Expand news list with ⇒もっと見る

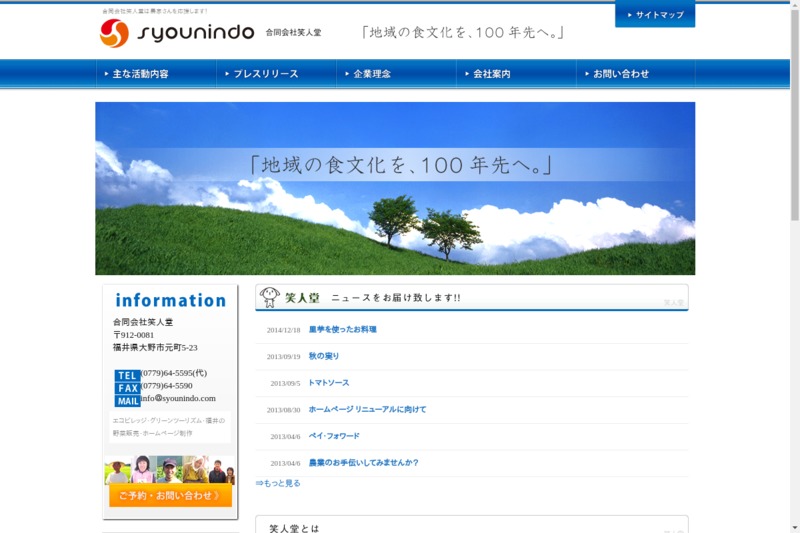[x=278, y=483]
